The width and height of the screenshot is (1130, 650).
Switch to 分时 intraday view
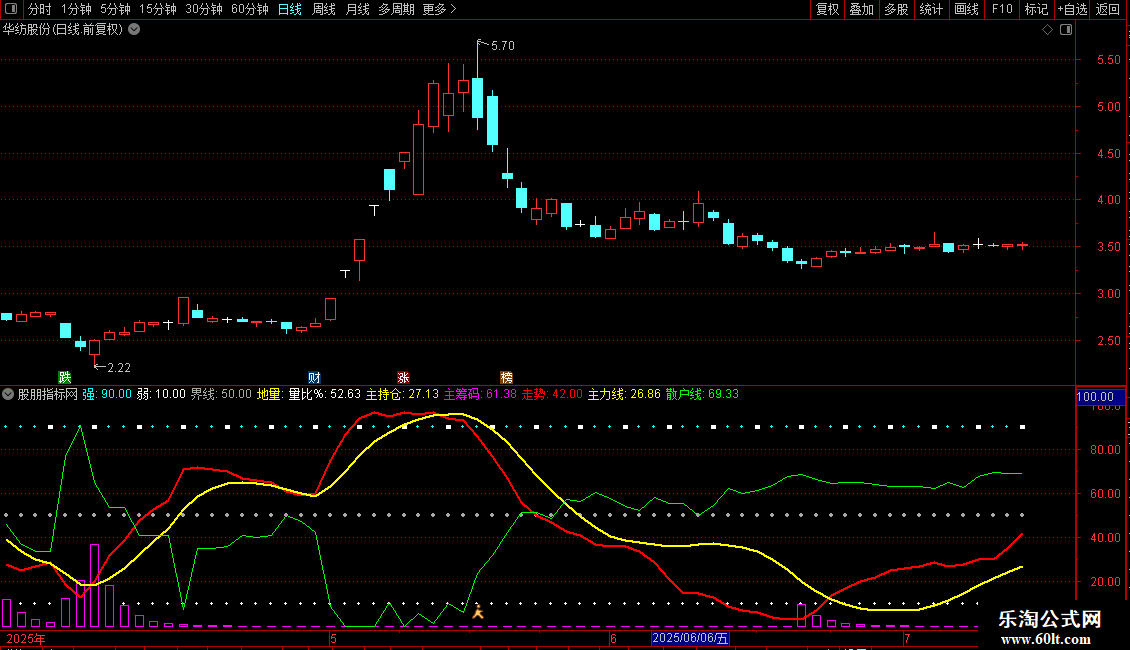point(40,9)
